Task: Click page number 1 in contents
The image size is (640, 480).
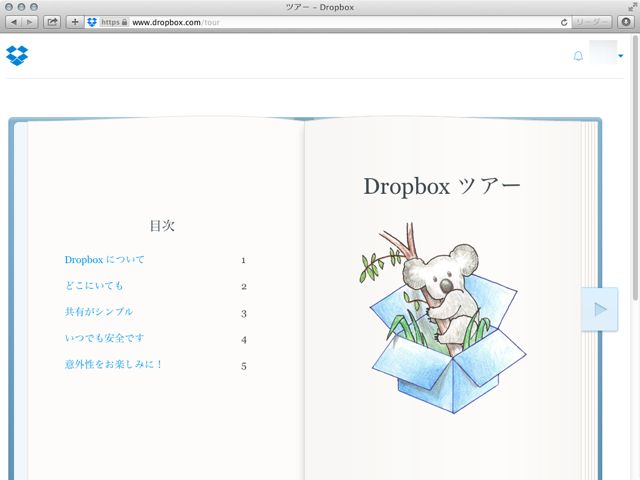Action: 243,260
